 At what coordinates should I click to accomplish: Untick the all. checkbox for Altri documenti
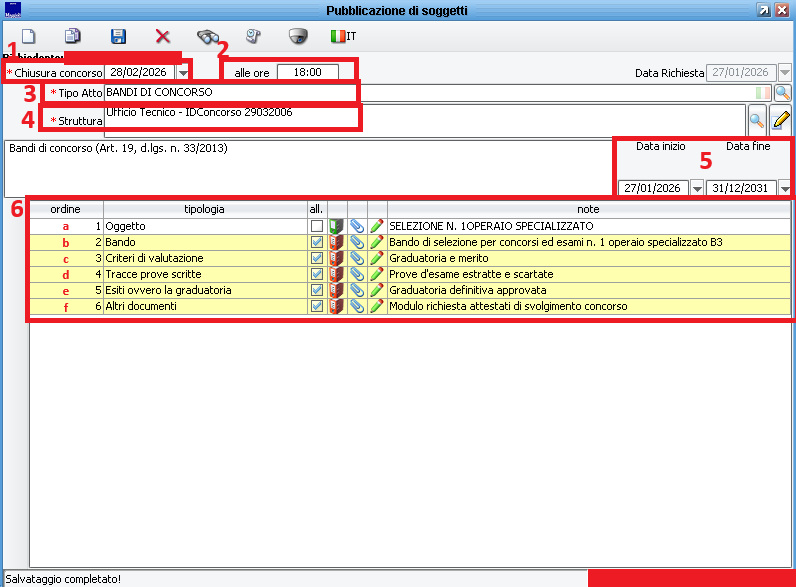[317, 306]
